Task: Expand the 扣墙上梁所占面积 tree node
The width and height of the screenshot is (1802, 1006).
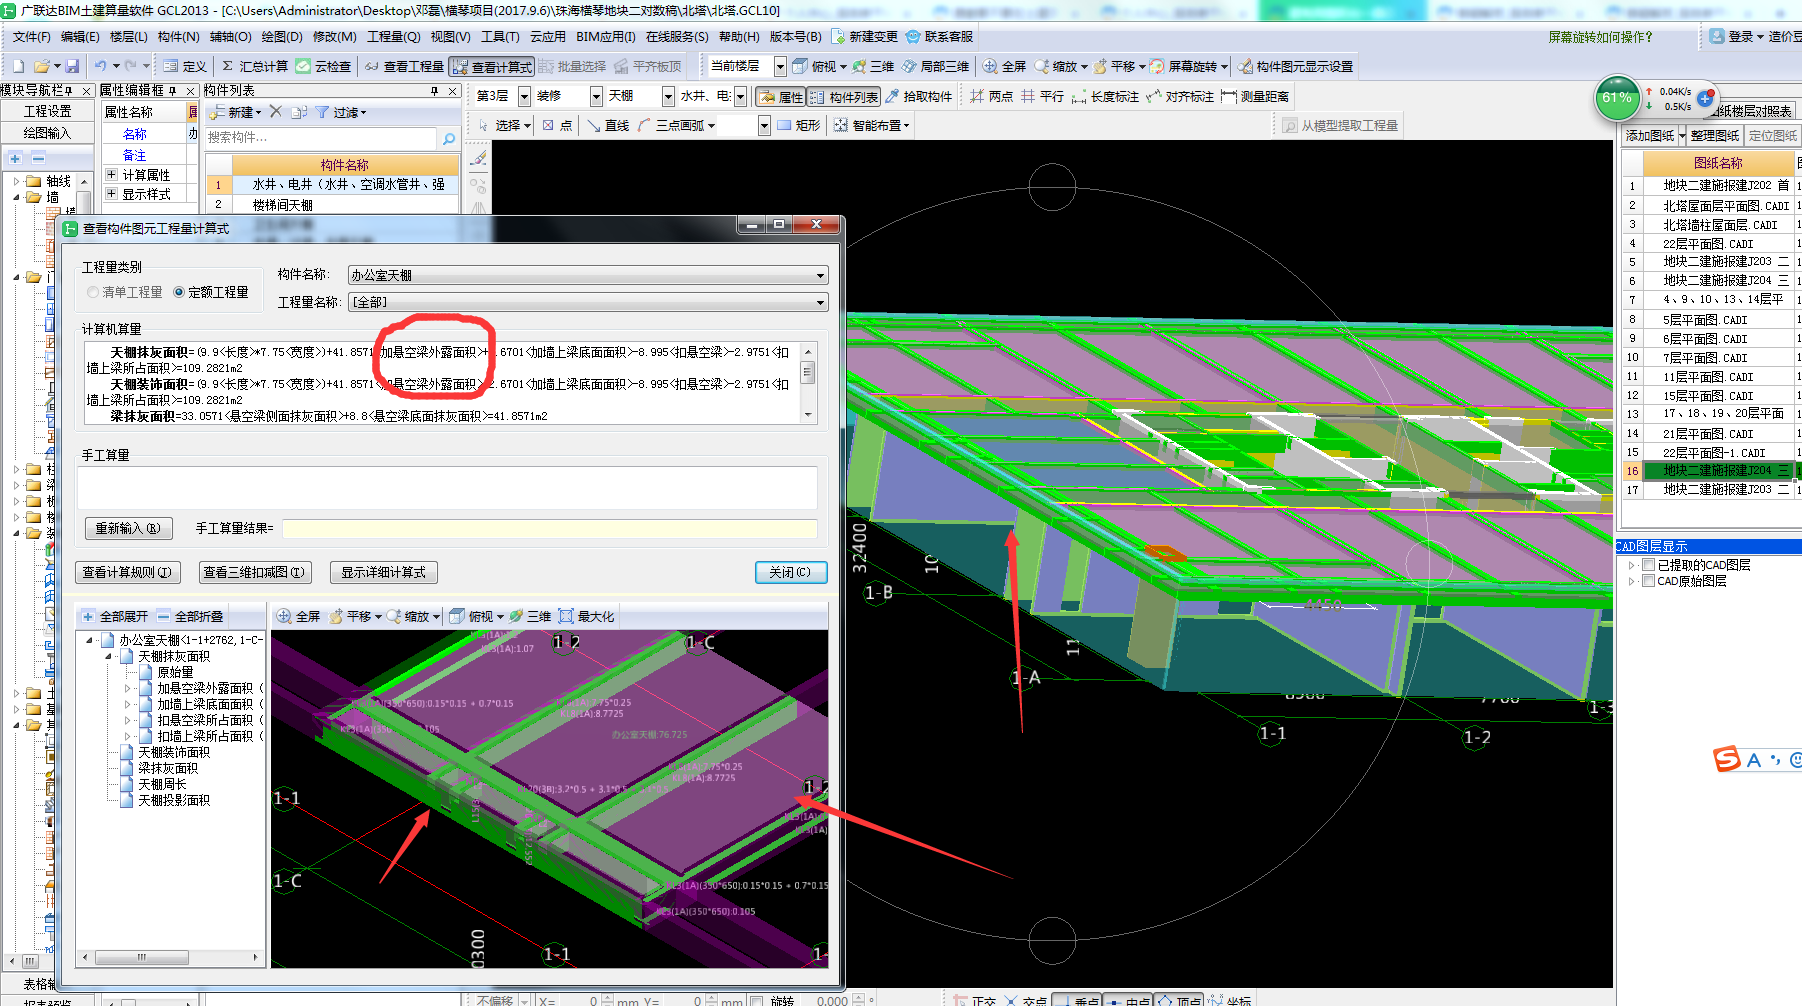Action: pyautogui.click(x=128, y=736)
